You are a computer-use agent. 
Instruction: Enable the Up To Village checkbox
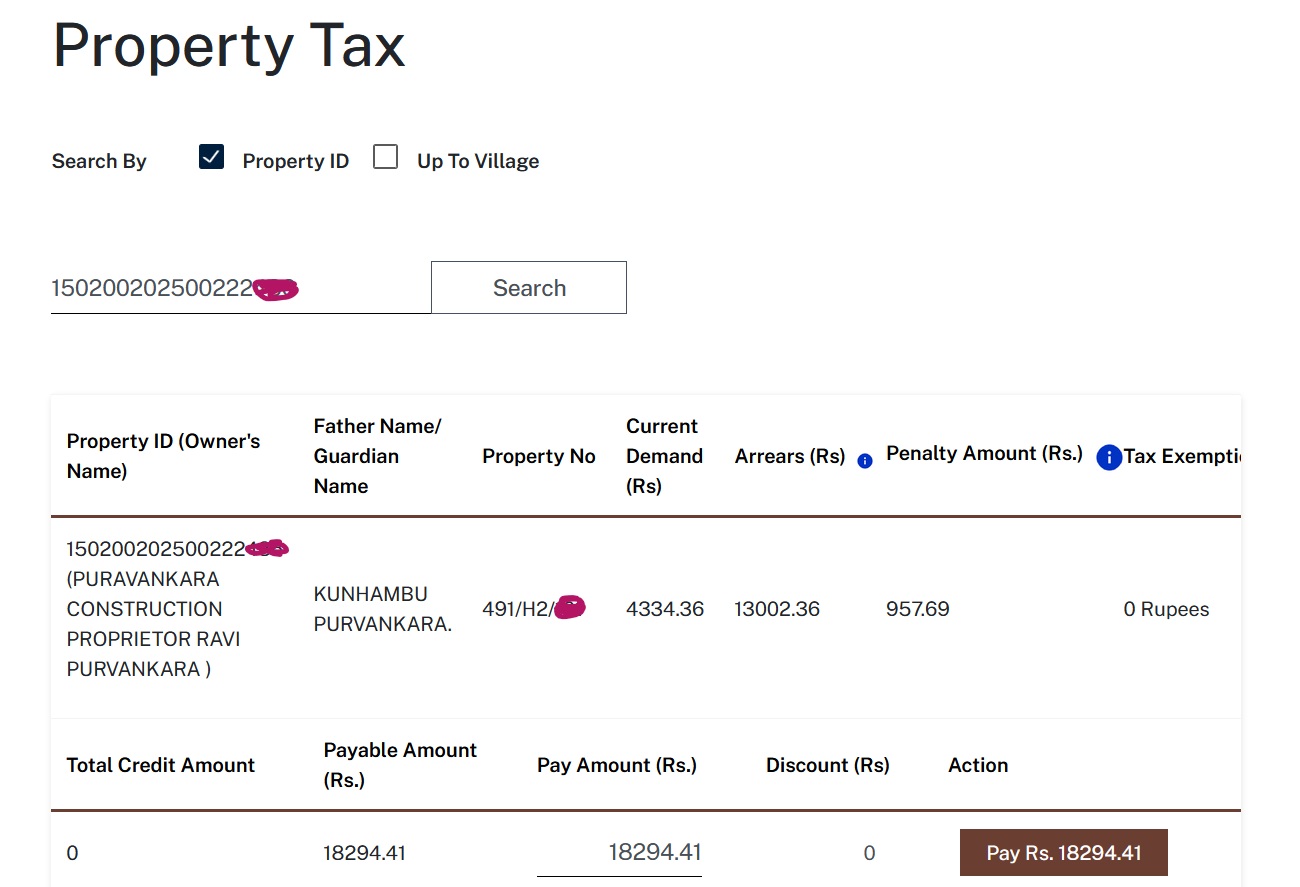coord(385,157)
